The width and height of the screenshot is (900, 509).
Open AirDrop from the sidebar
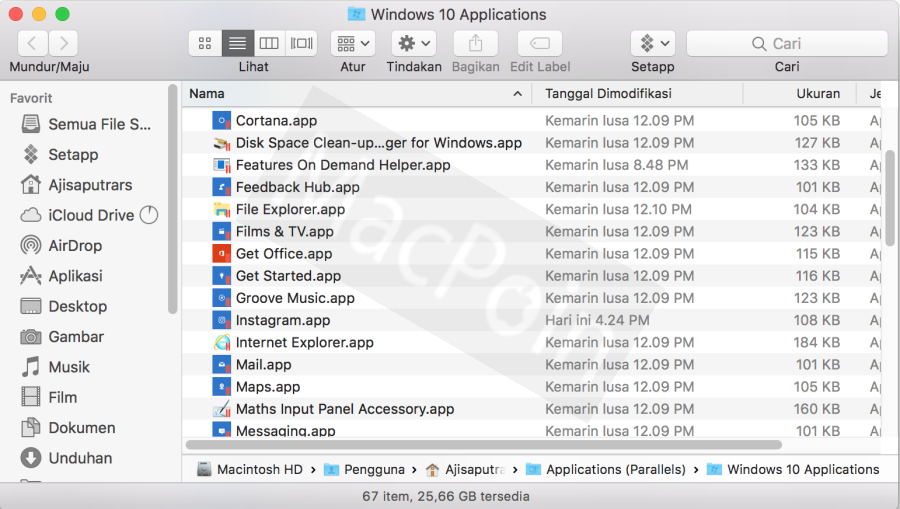pos(75,246)
